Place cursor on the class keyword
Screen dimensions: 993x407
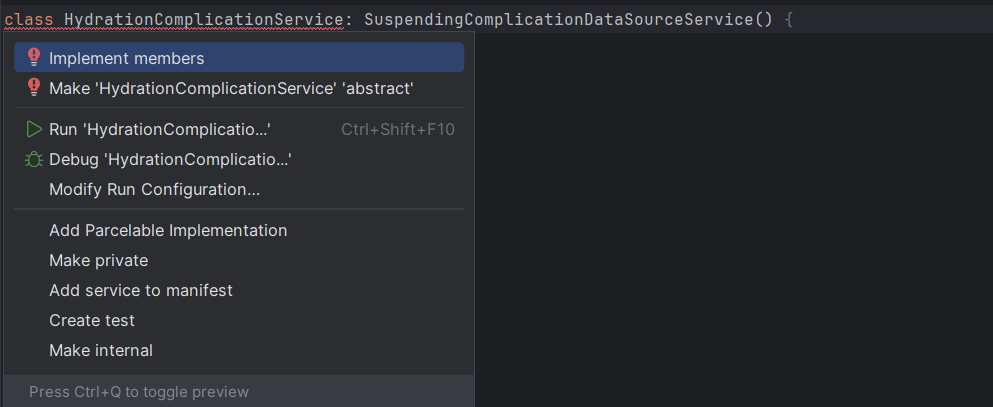tap(29, 20)
